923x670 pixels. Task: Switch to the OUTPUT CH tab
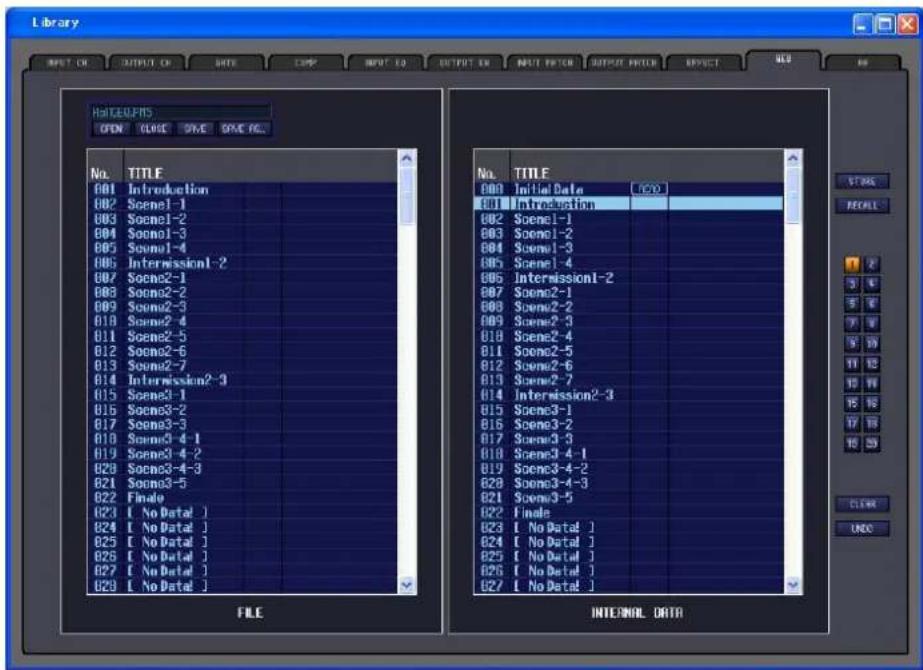147,63
